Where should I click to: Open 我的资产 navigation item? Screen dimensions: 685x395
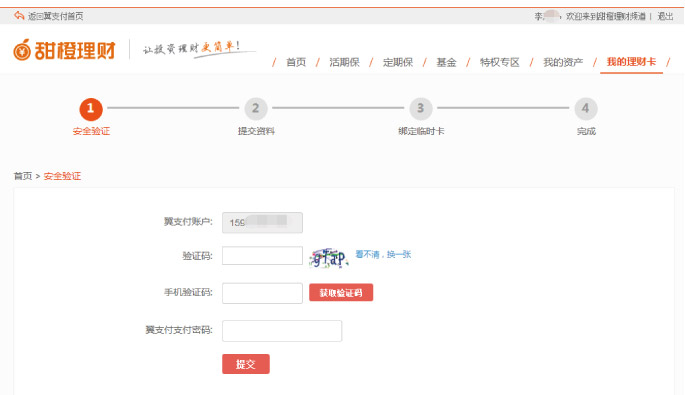(563, 62)
